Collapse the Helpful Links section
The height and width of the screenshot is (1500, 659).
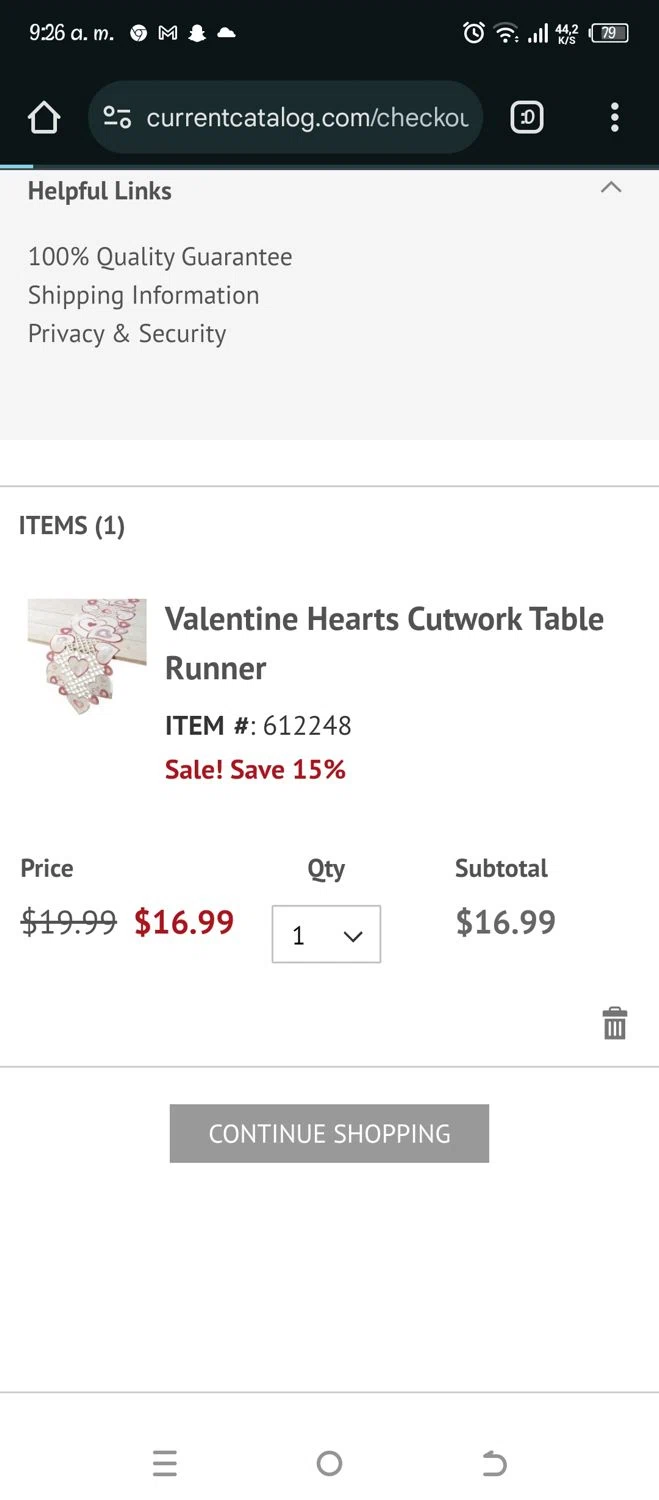[611, 188]
